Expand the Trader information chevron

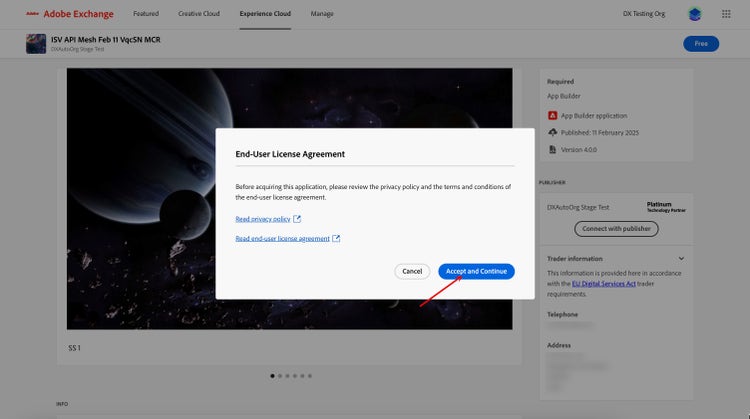click(x=681, y=259)
